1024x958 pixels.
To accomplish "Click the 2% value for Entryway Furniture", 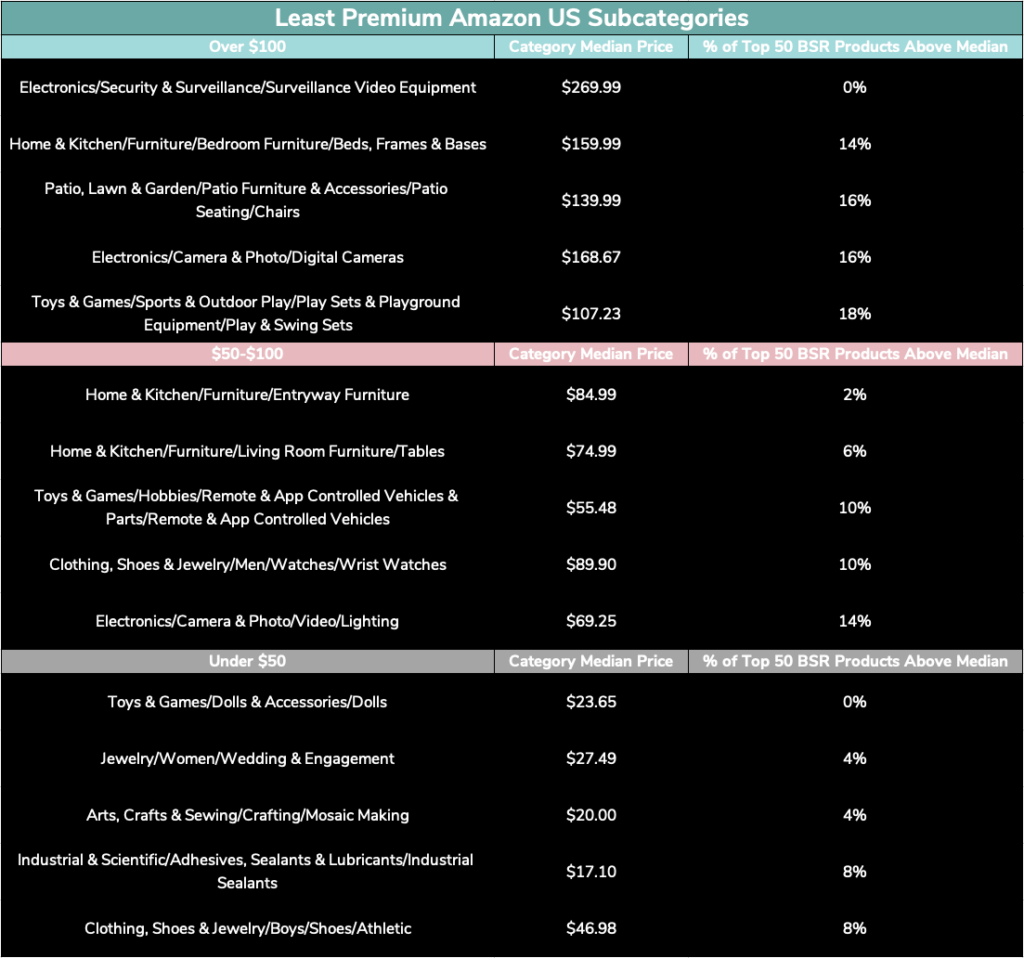I will pos(854,395).
